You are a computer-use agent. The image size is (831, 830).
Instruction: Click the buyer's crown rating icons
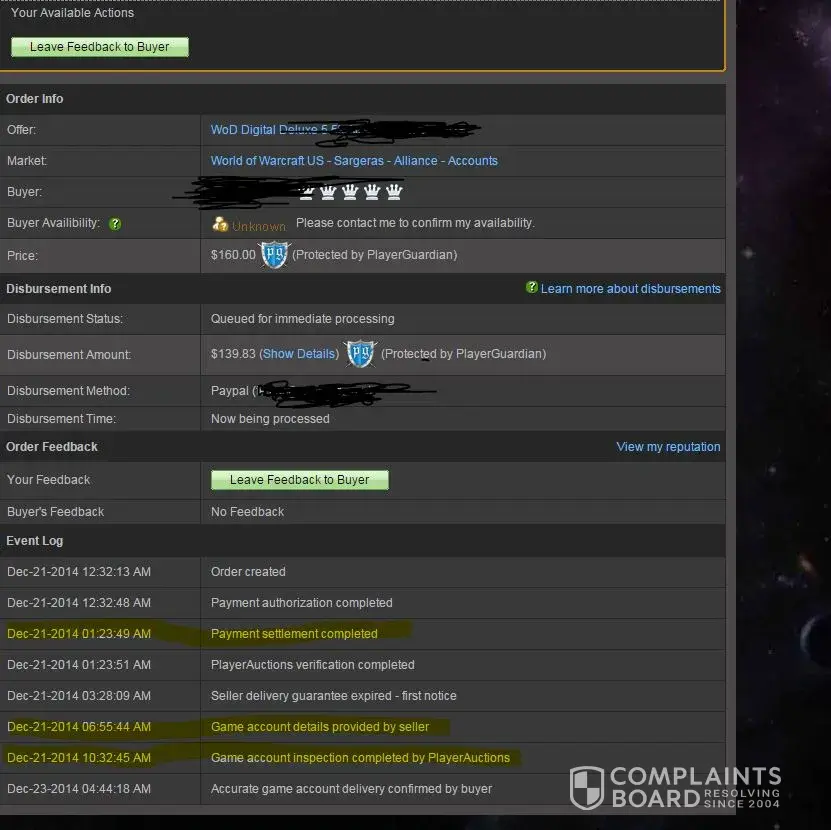click(351, 192)
